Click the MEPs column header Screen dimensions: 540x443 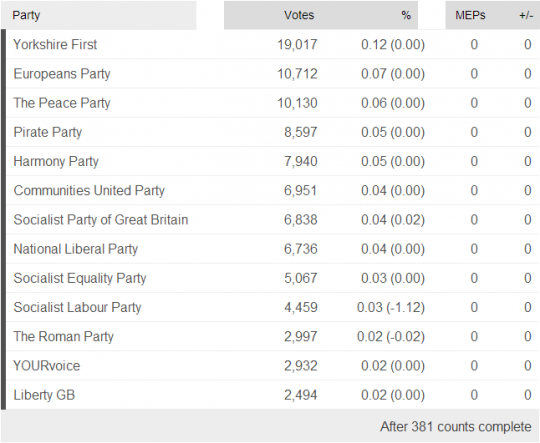[470, 15]
